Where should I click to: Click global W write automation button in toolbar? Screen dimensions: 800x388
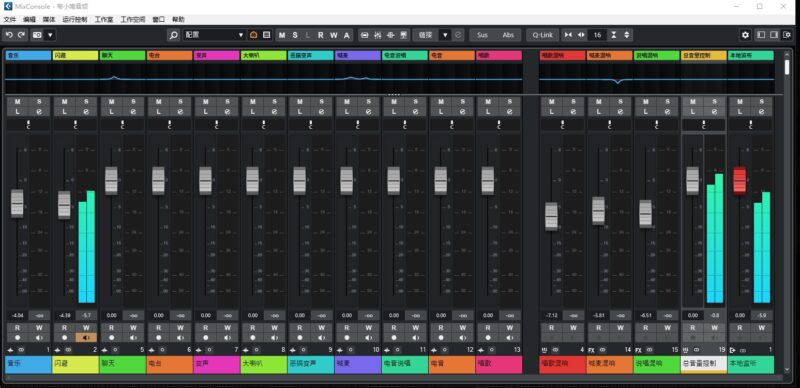(334, 35)
